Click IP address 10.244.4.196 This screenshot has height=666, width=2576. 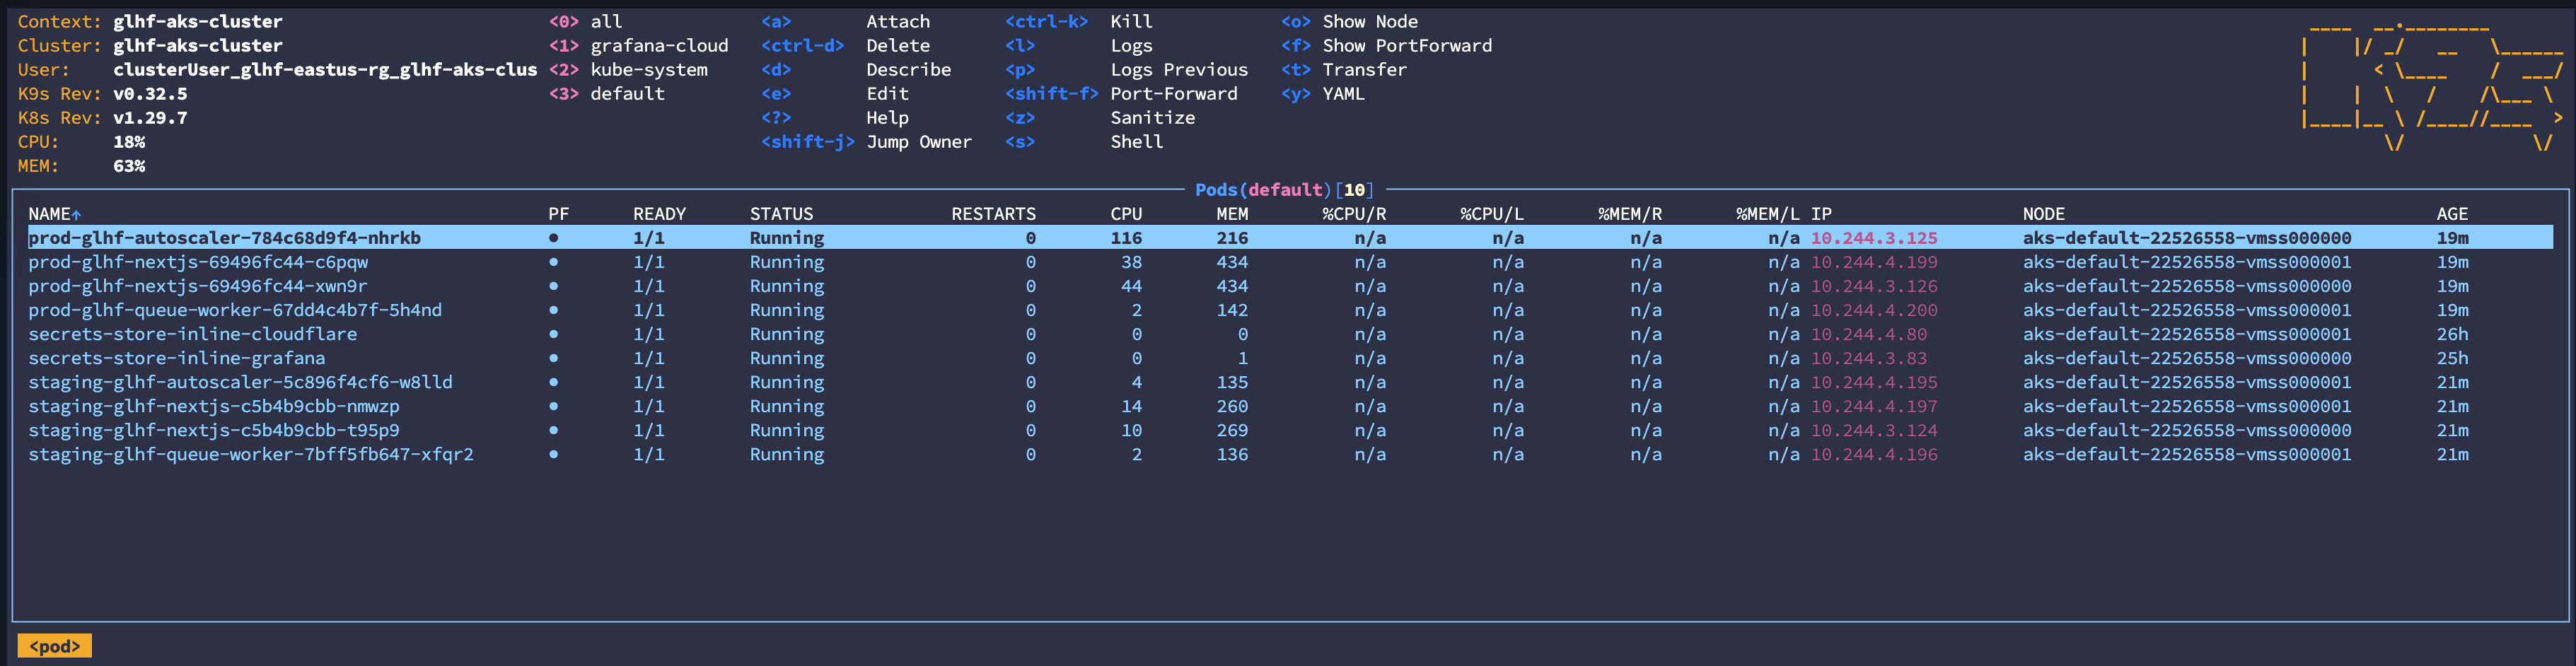pos(1873,454)
